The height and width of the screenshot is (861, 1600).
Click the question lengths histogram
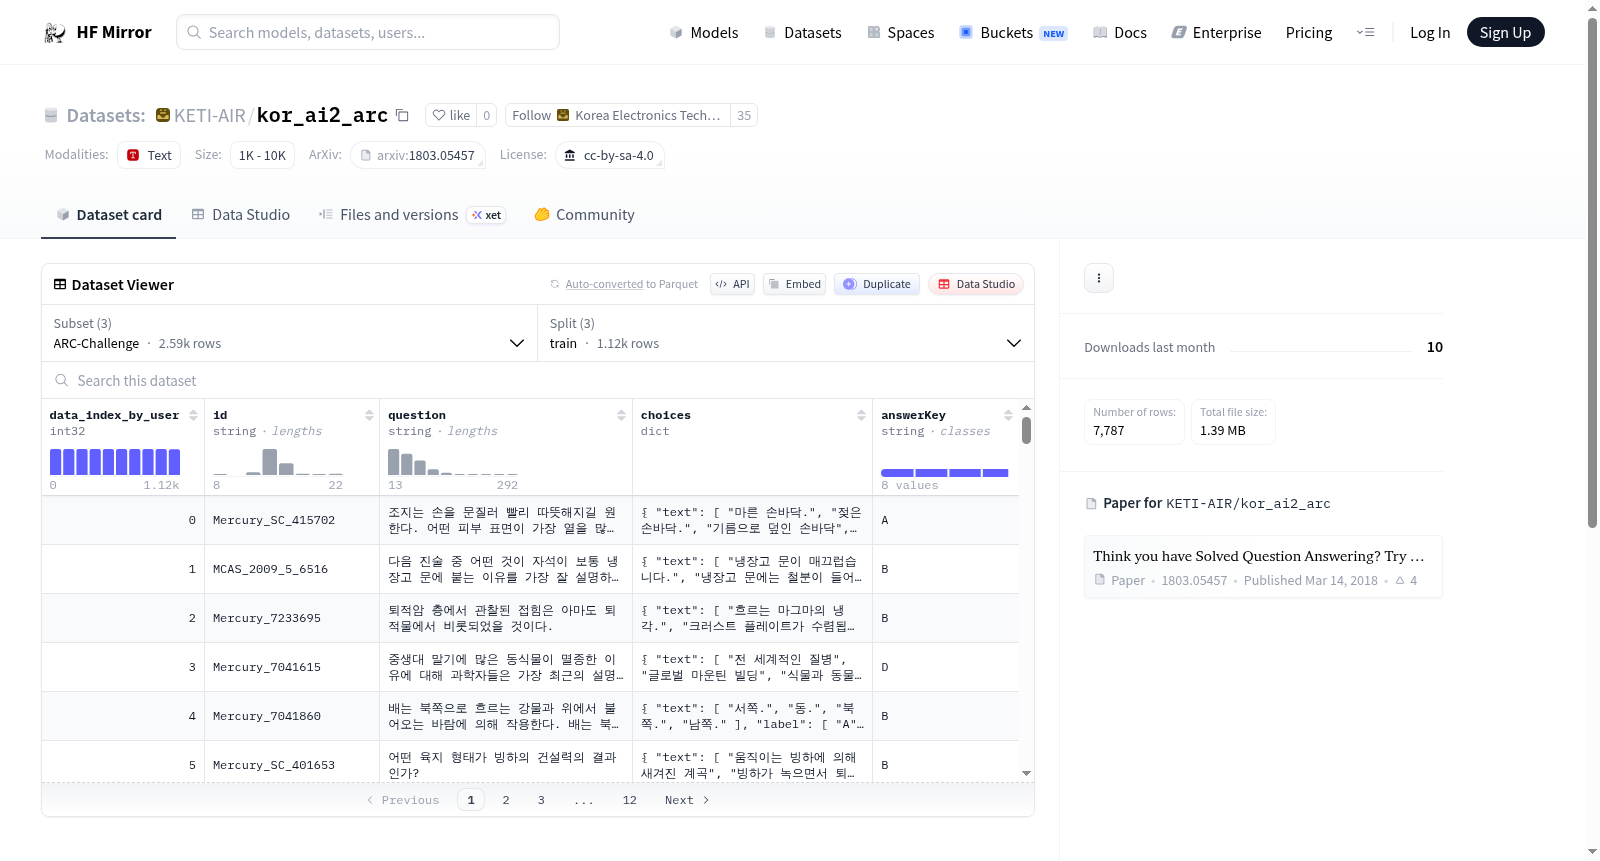tap(453, 462)
